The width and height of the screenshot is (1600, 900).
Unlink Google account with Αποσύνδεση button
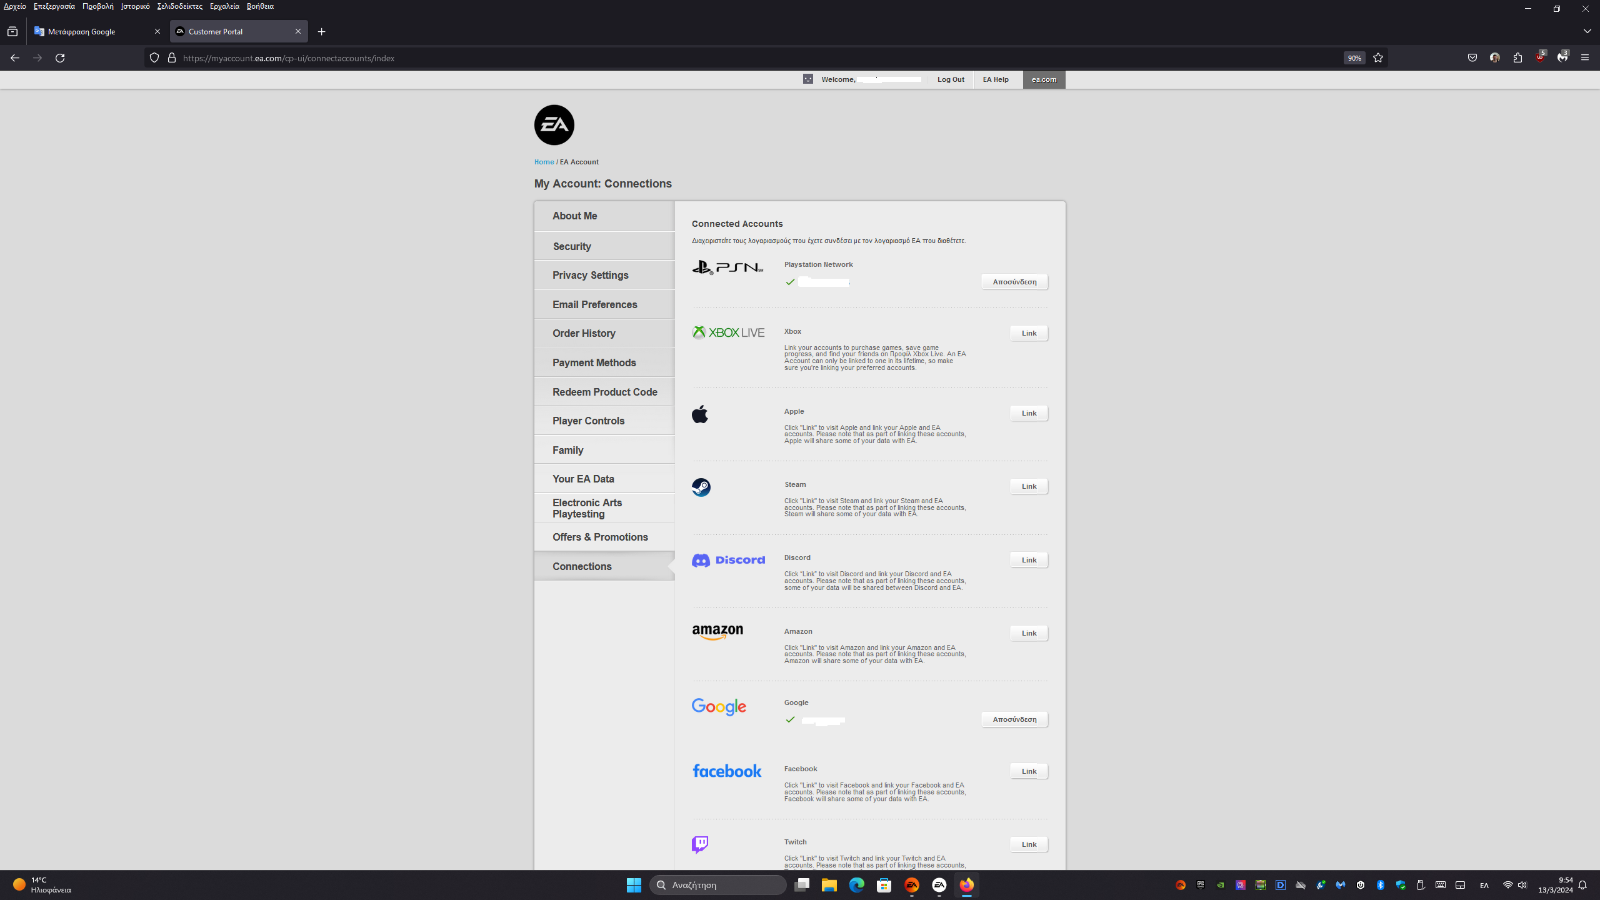(1014, 719)
